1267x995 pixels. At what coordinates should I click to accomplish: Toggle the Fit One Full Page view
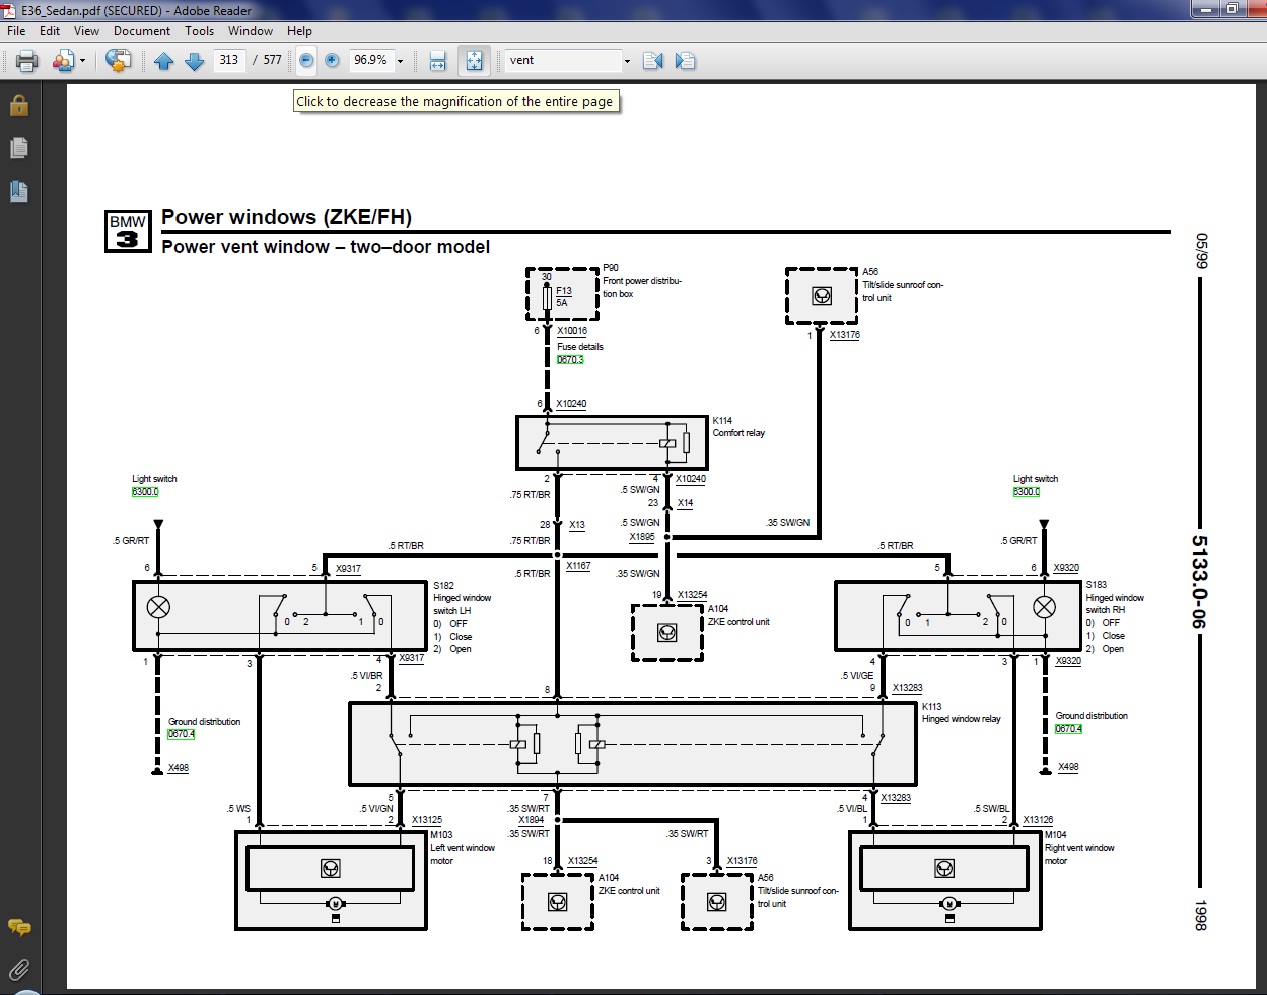pyautogui.click(x=474, y=61)
